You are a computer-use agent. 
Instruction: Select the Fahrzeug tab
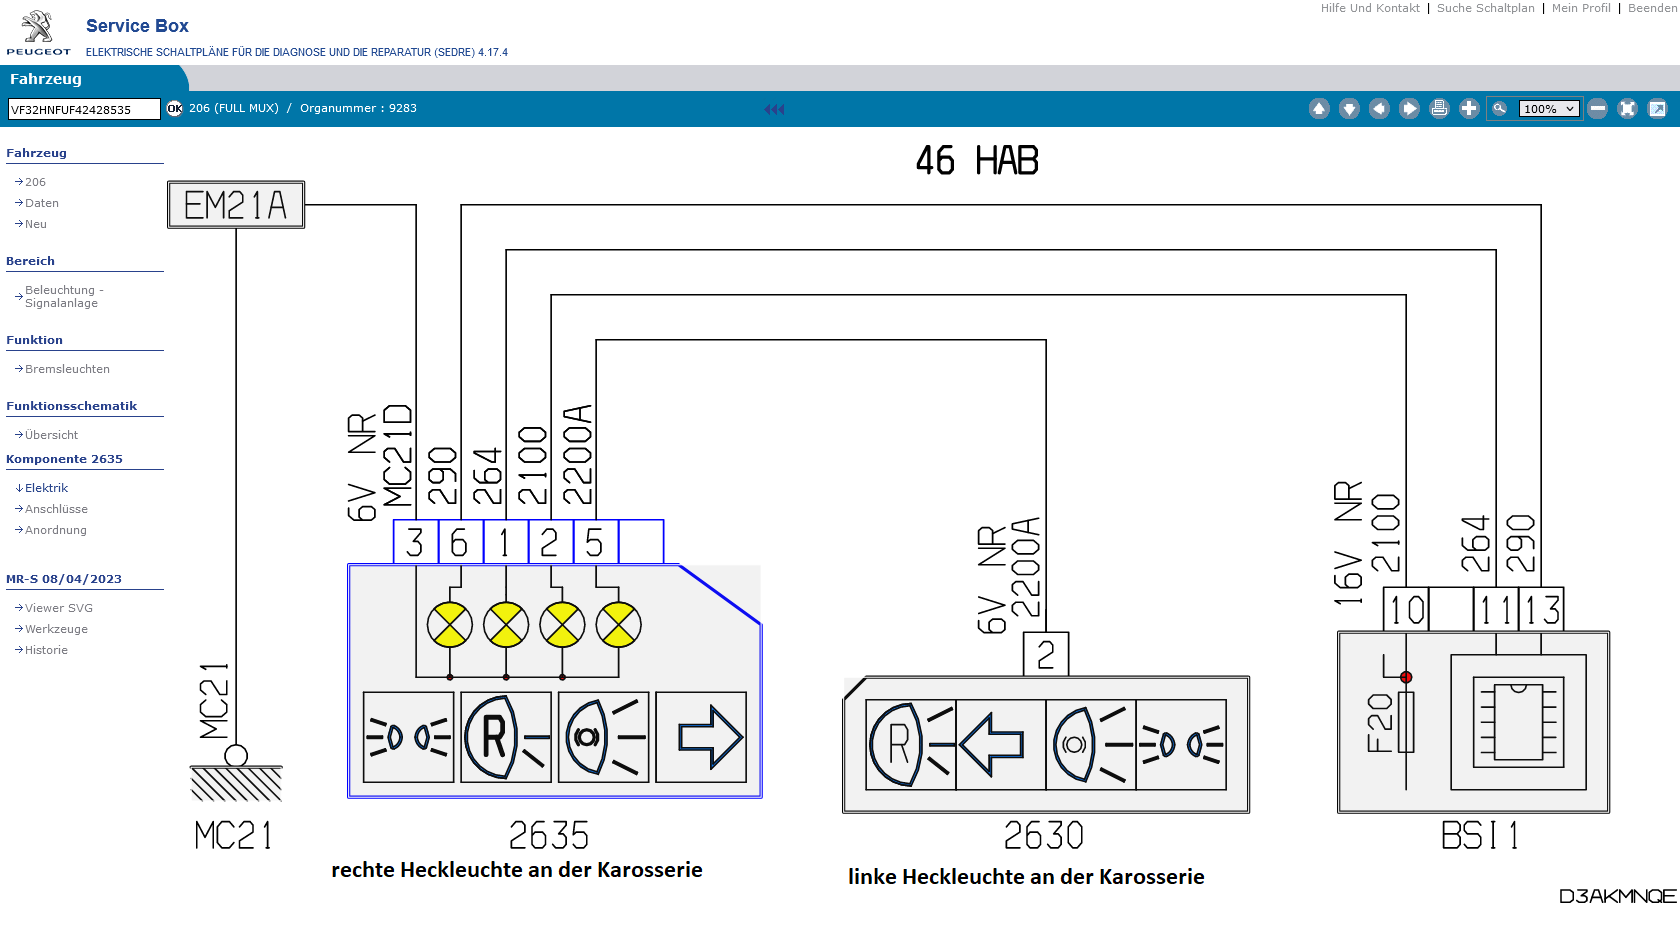pyautogui.click(x=46, y=79)
